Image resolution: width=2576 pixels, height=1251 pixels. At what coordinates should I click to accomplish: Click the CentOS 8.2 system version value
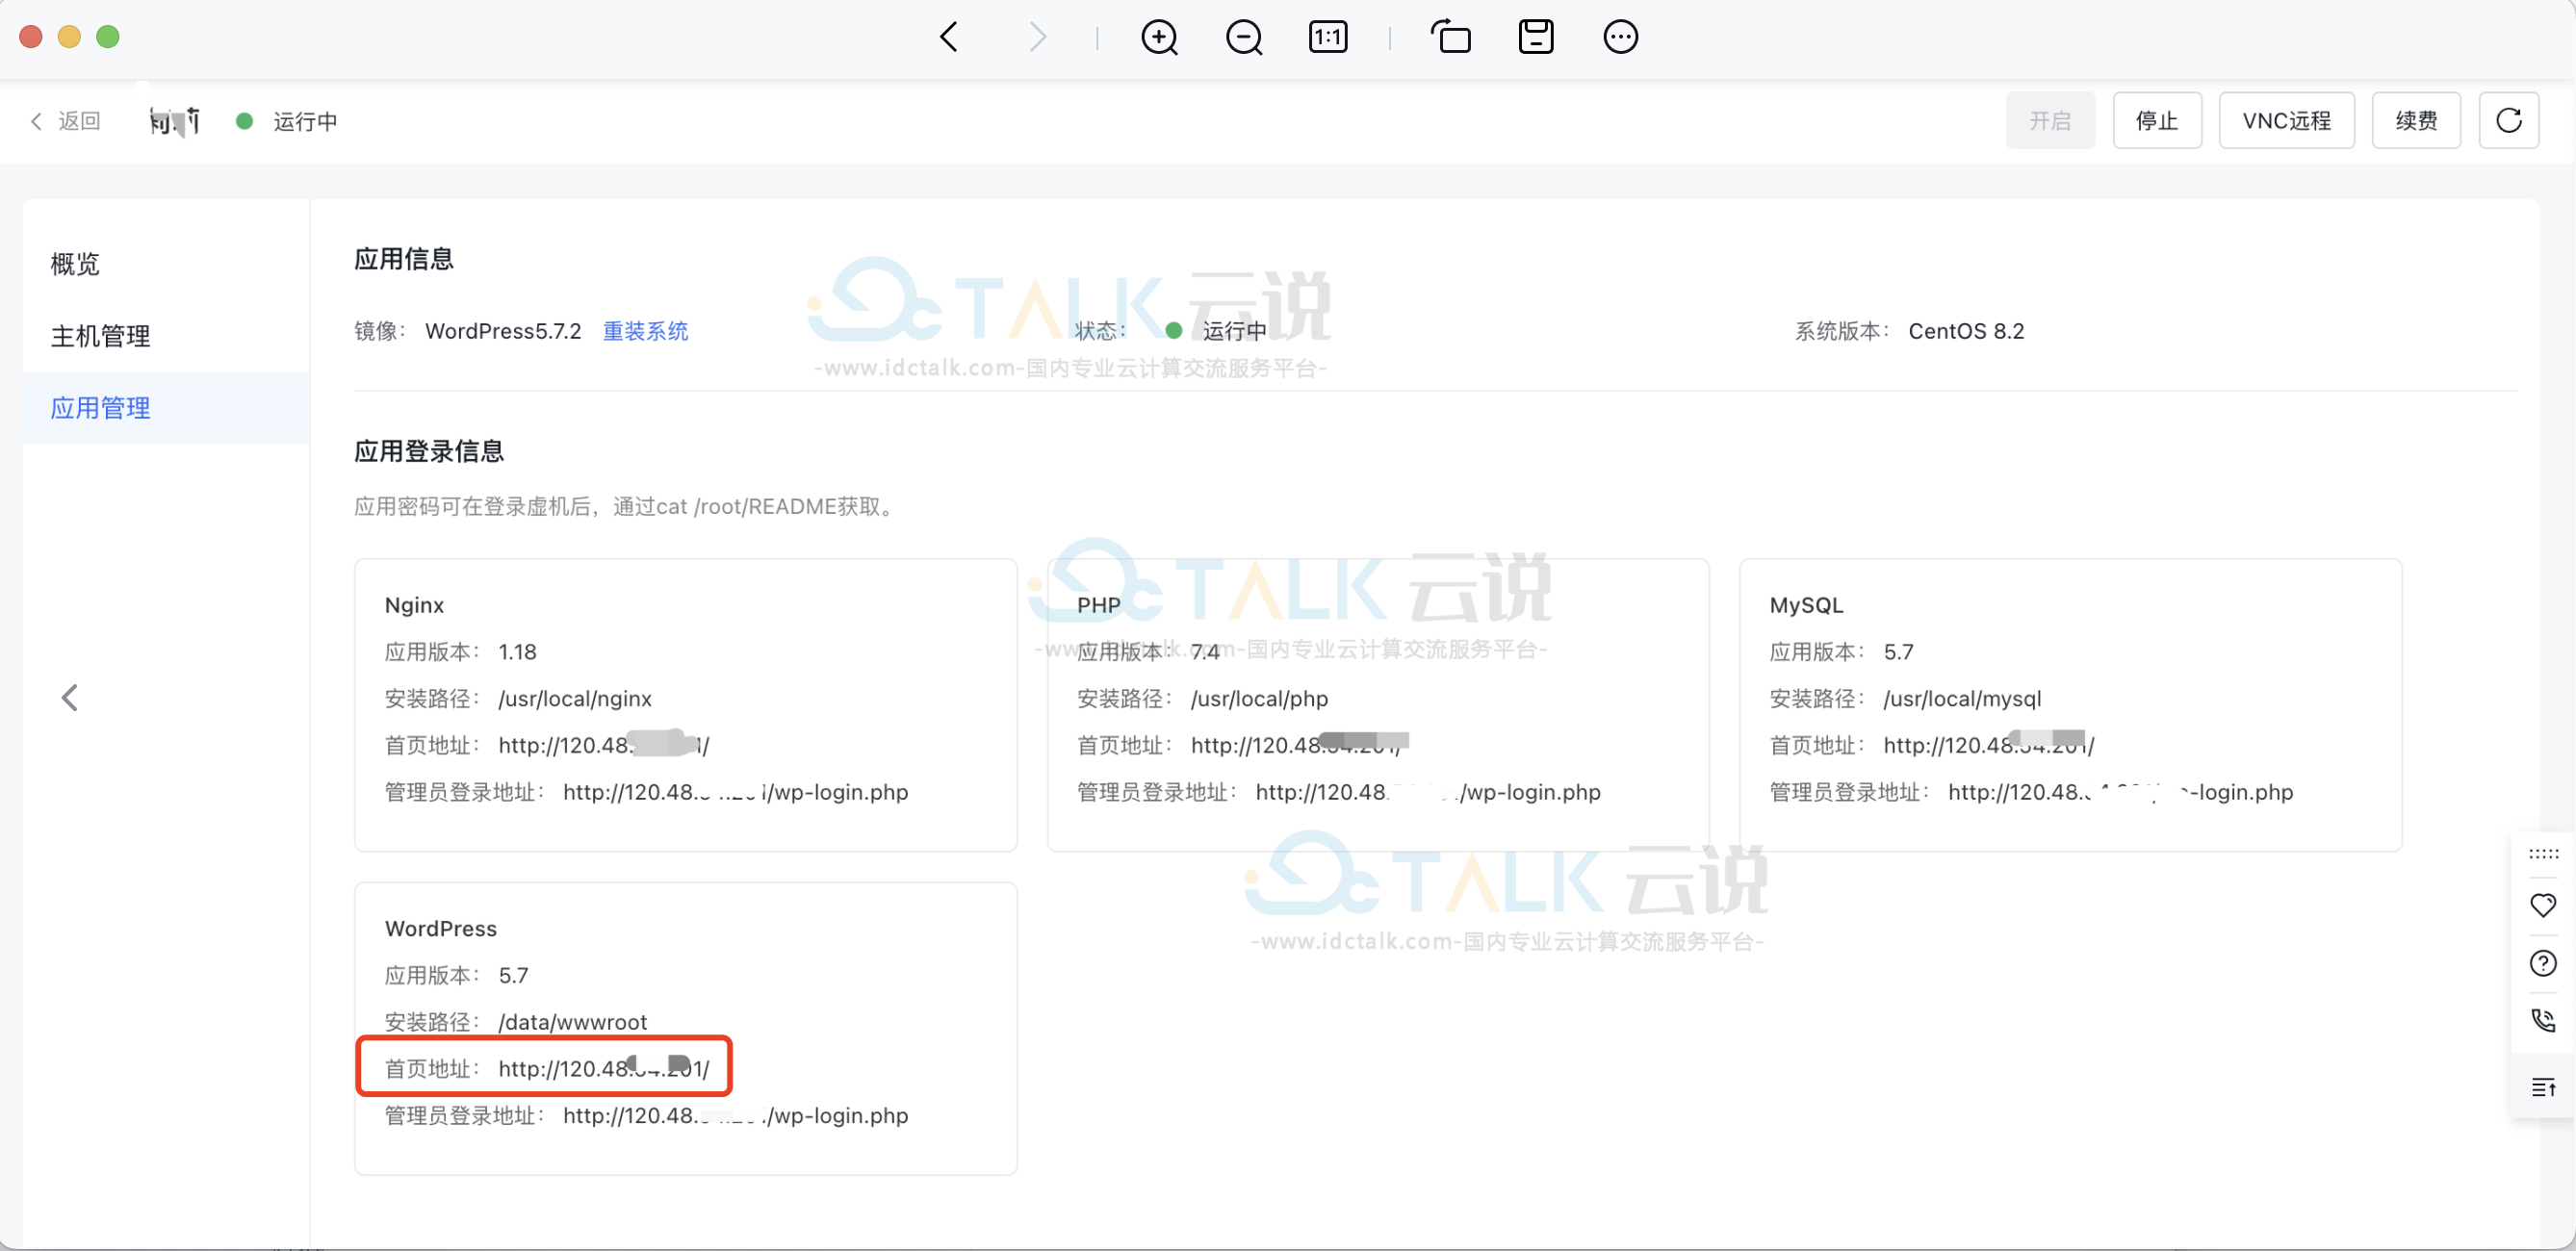1965,331
